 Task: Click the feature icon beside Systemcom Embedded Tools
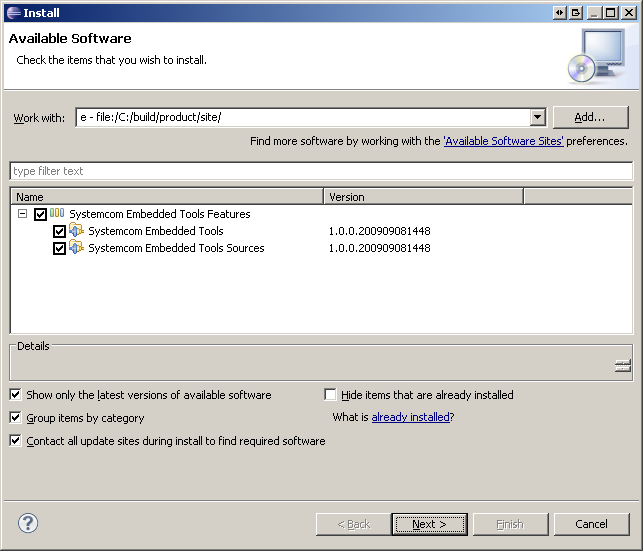click(76, 230)
